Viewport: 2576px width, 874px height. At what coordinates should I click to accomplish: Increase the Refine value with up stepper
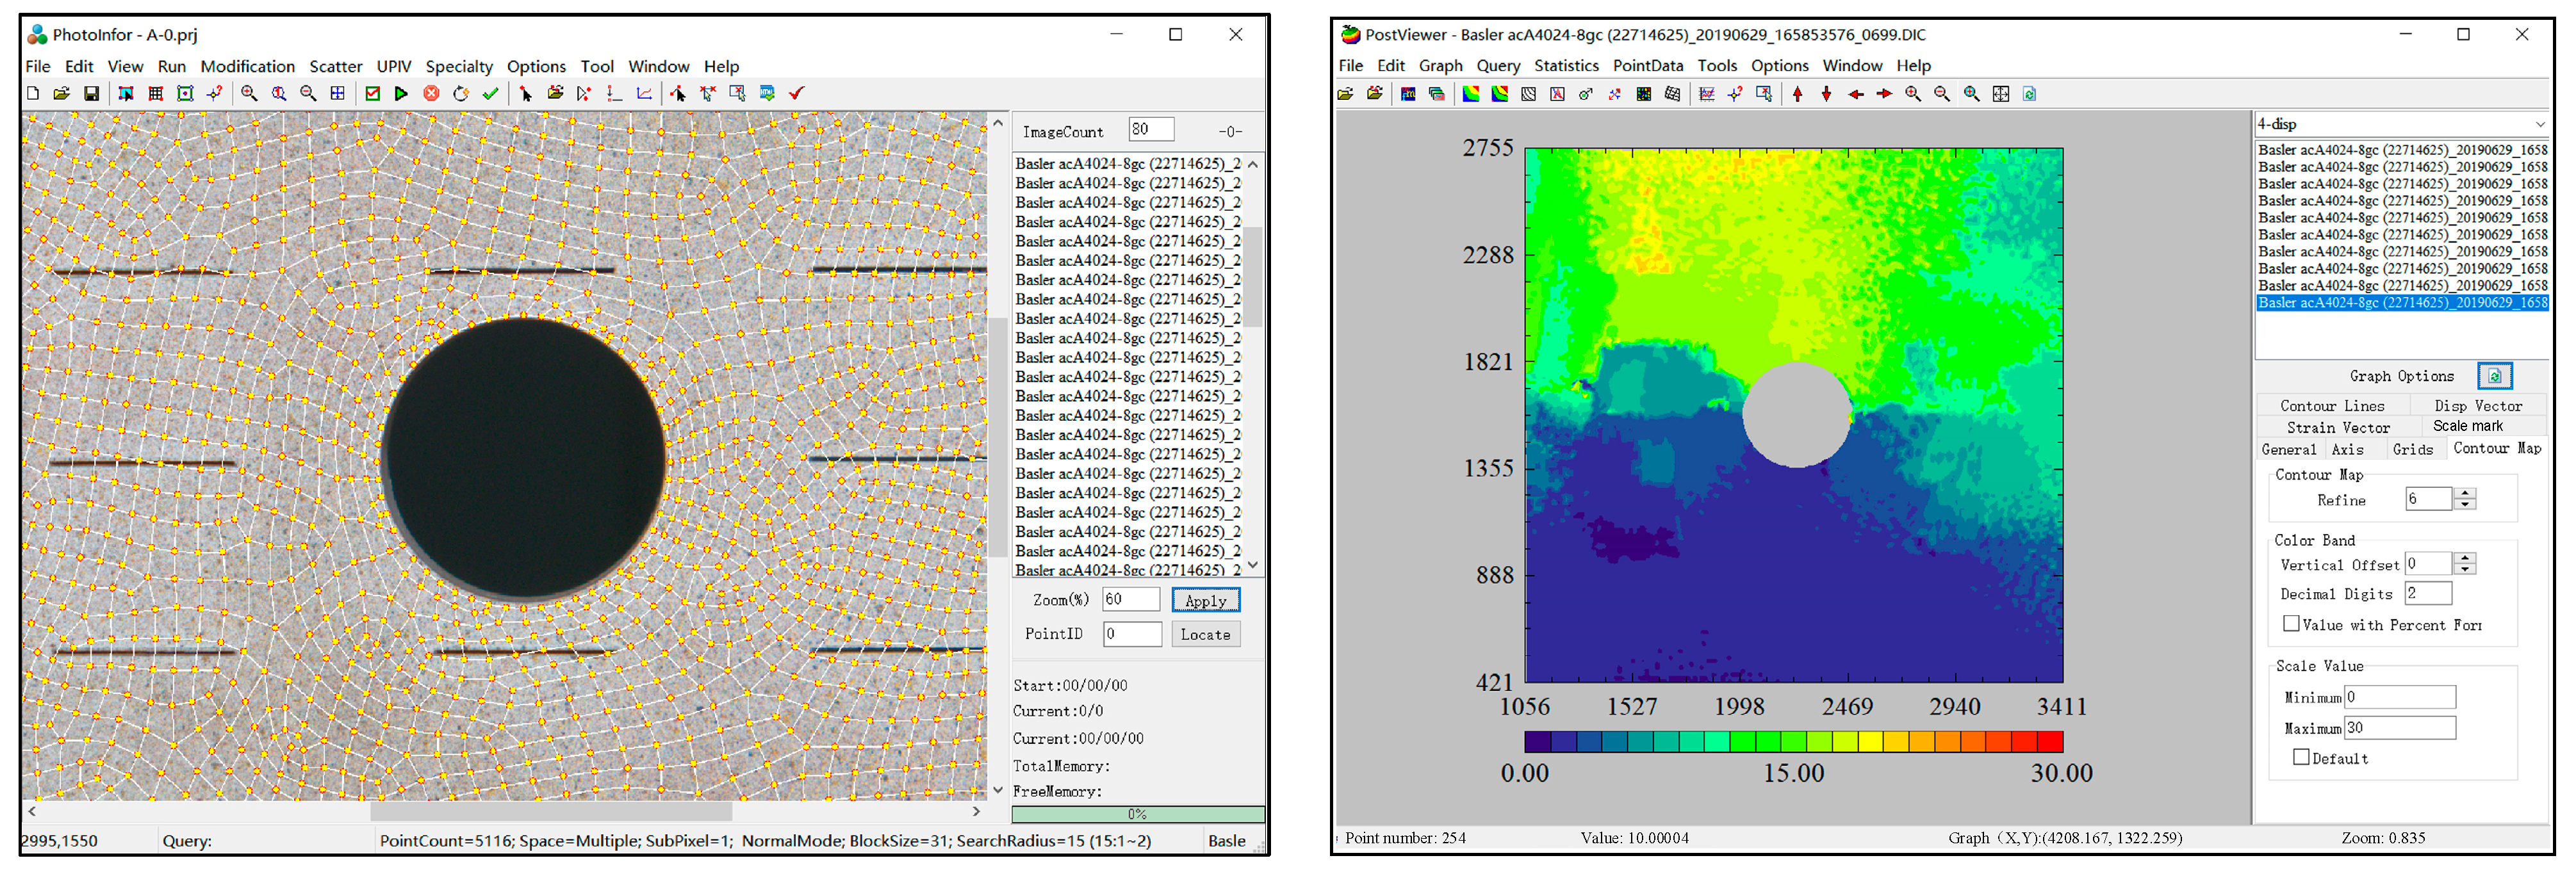tap(2466, 493)
